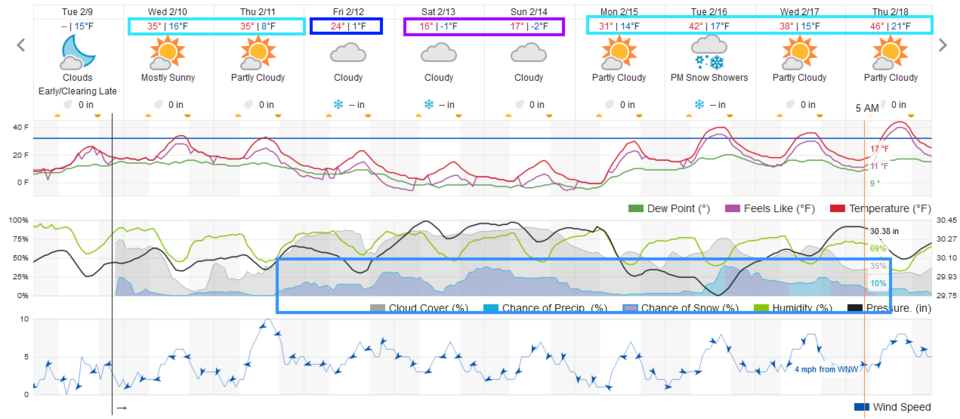
Task: Open the Tue 2/16 day header
Action: tap(709, 12)
